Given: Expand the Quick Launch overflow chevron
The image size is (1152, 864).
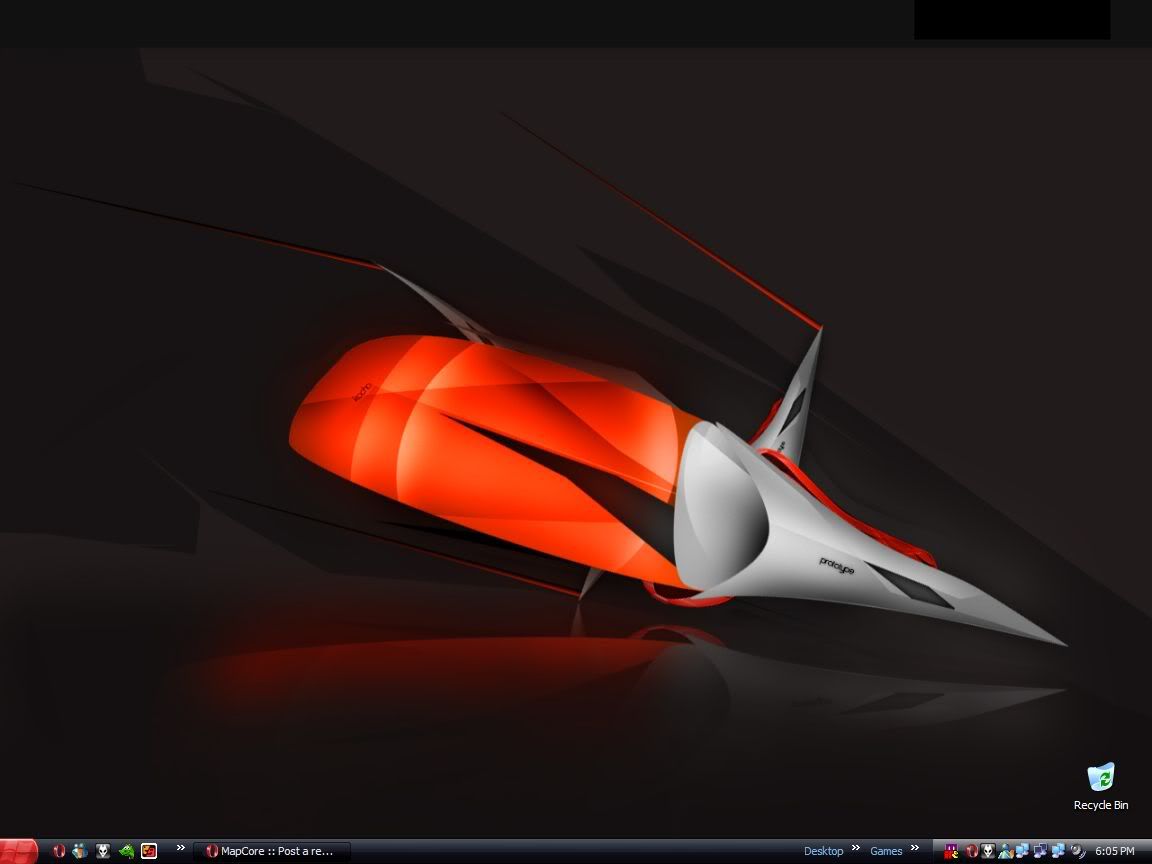Looking at the screenshot, I should coord(181,851).
